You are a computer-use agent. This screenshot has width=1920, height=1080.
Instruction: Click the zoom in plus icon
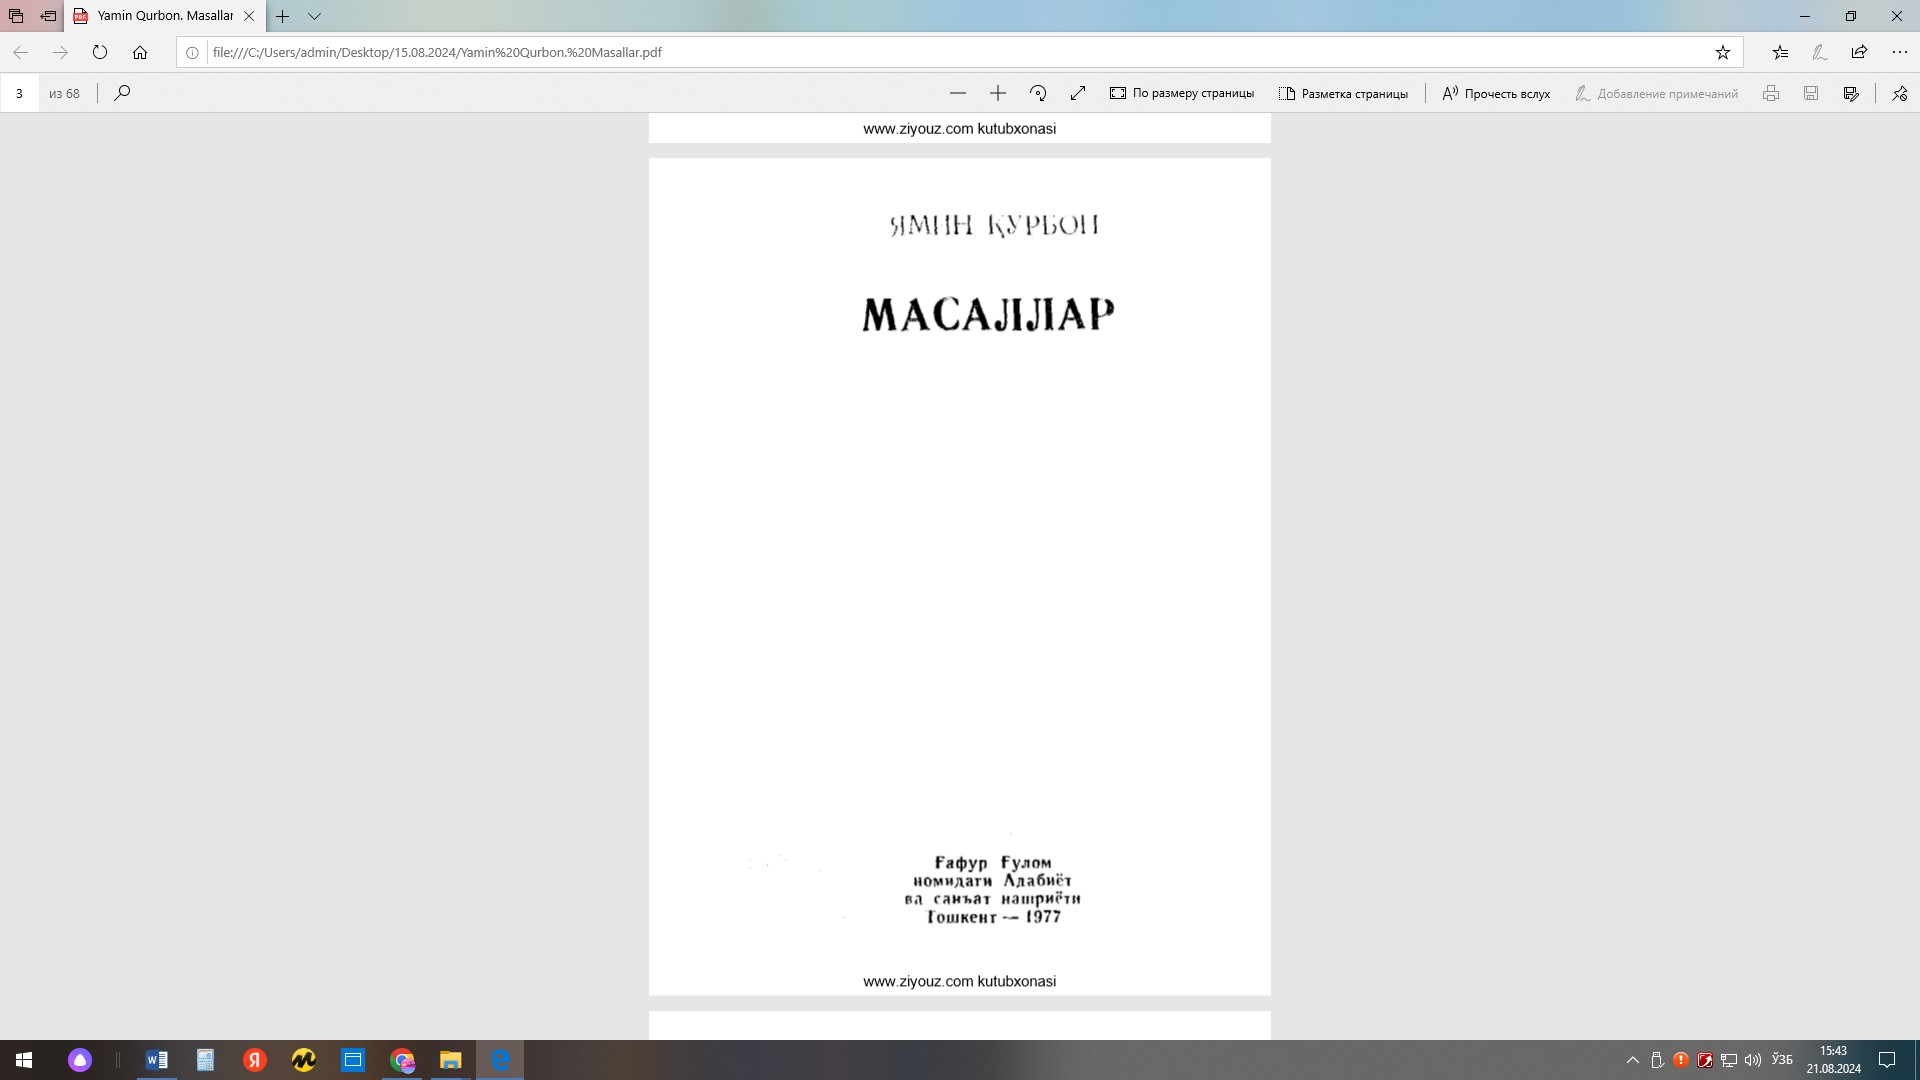pyautogui.click(x=997, y=93)
